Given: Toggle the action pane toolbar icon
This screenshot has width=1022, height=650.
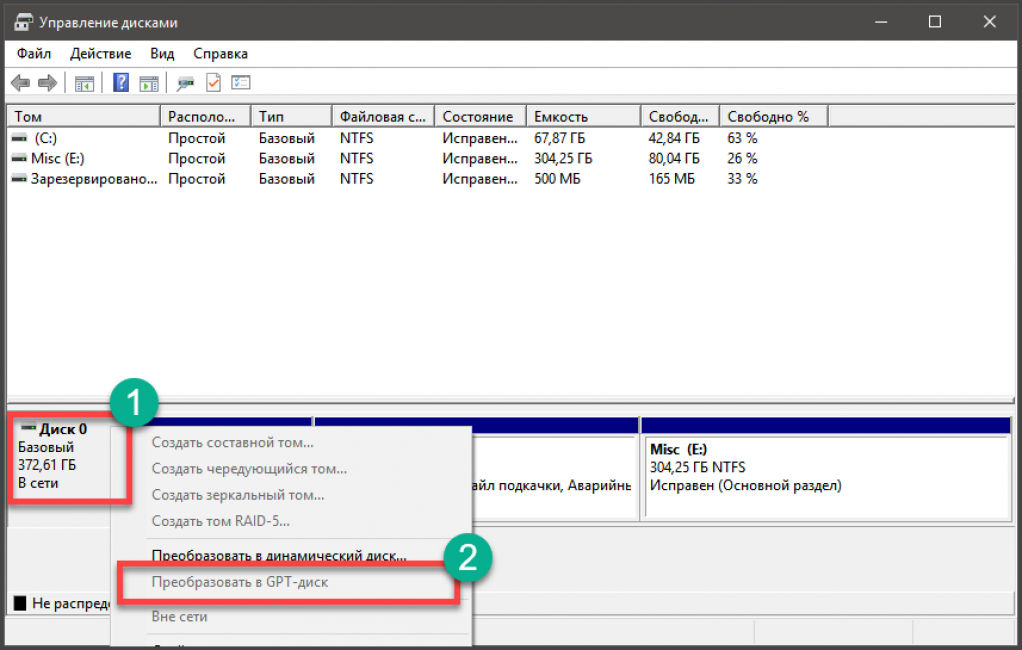Looking at the screenshot, I should 148,83.
